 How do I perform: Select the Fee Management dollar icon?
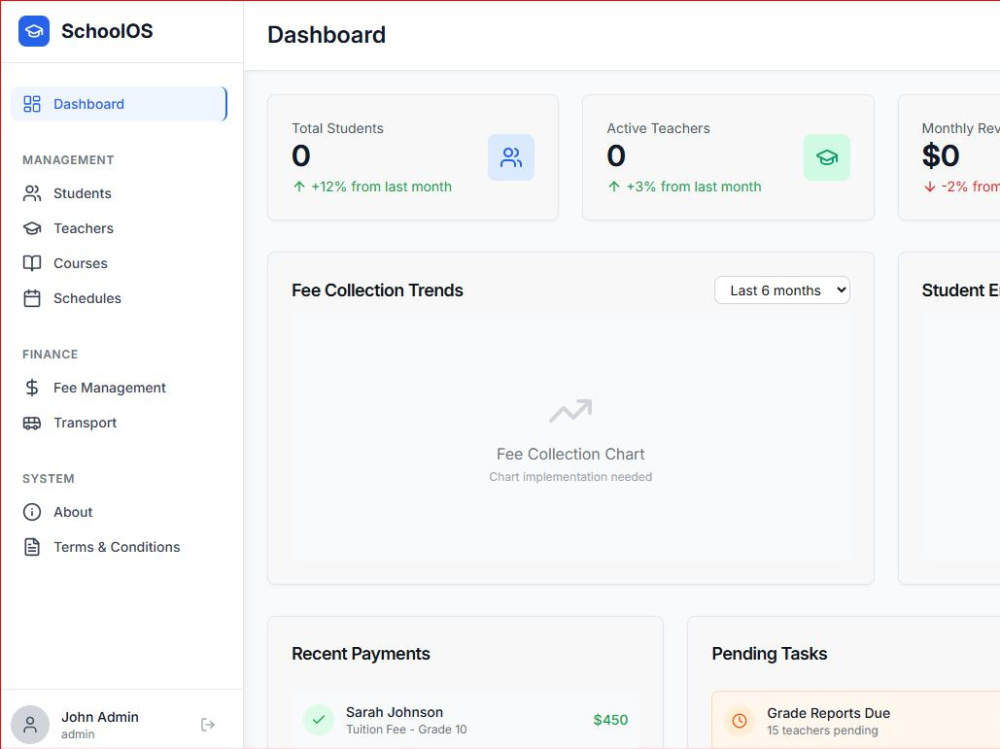click(x=31, y=387)
